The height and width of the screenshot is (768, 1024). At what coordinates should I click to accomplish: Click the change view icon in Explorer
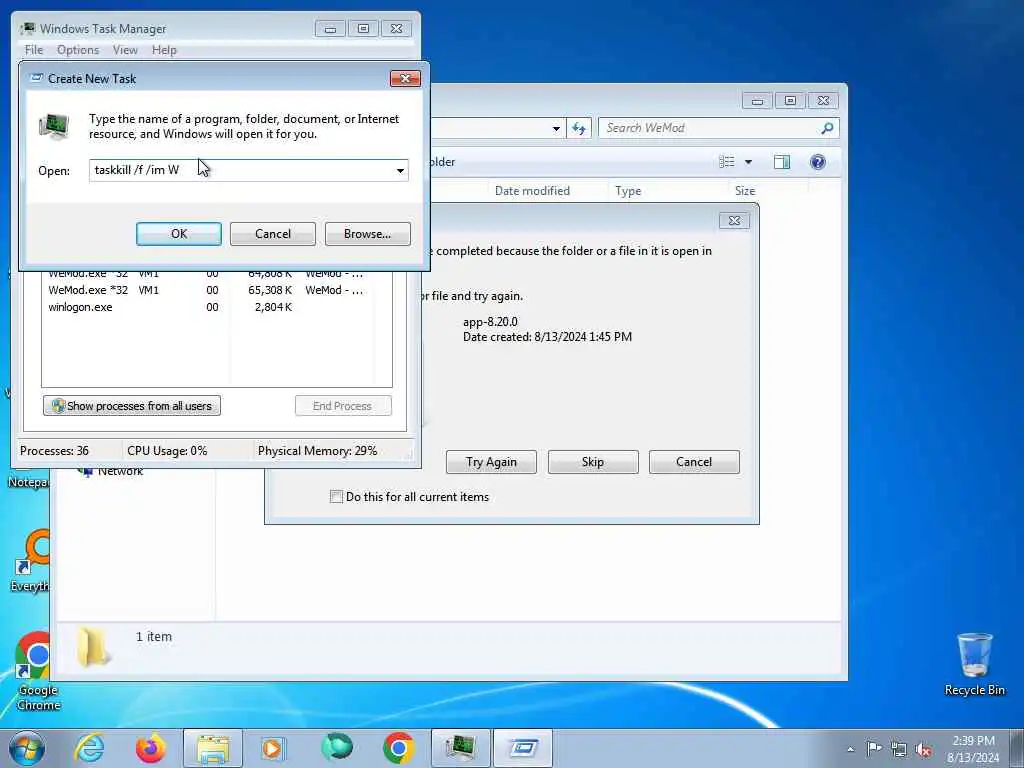727,162
